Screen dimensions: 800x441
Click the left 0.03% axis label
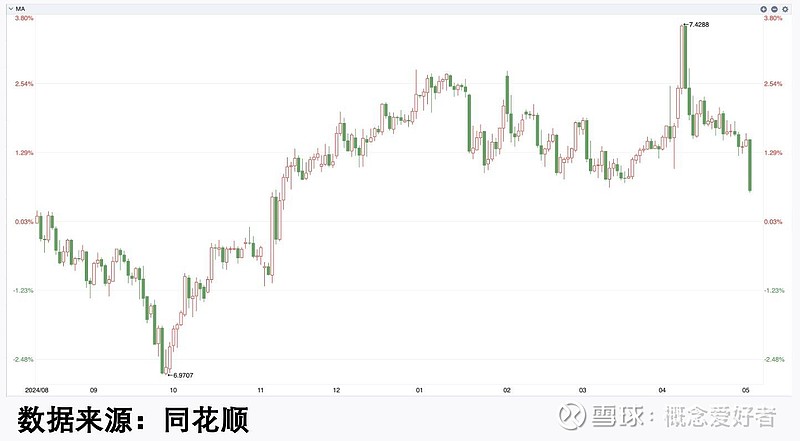pyautogui.click(x=23, y=222)
